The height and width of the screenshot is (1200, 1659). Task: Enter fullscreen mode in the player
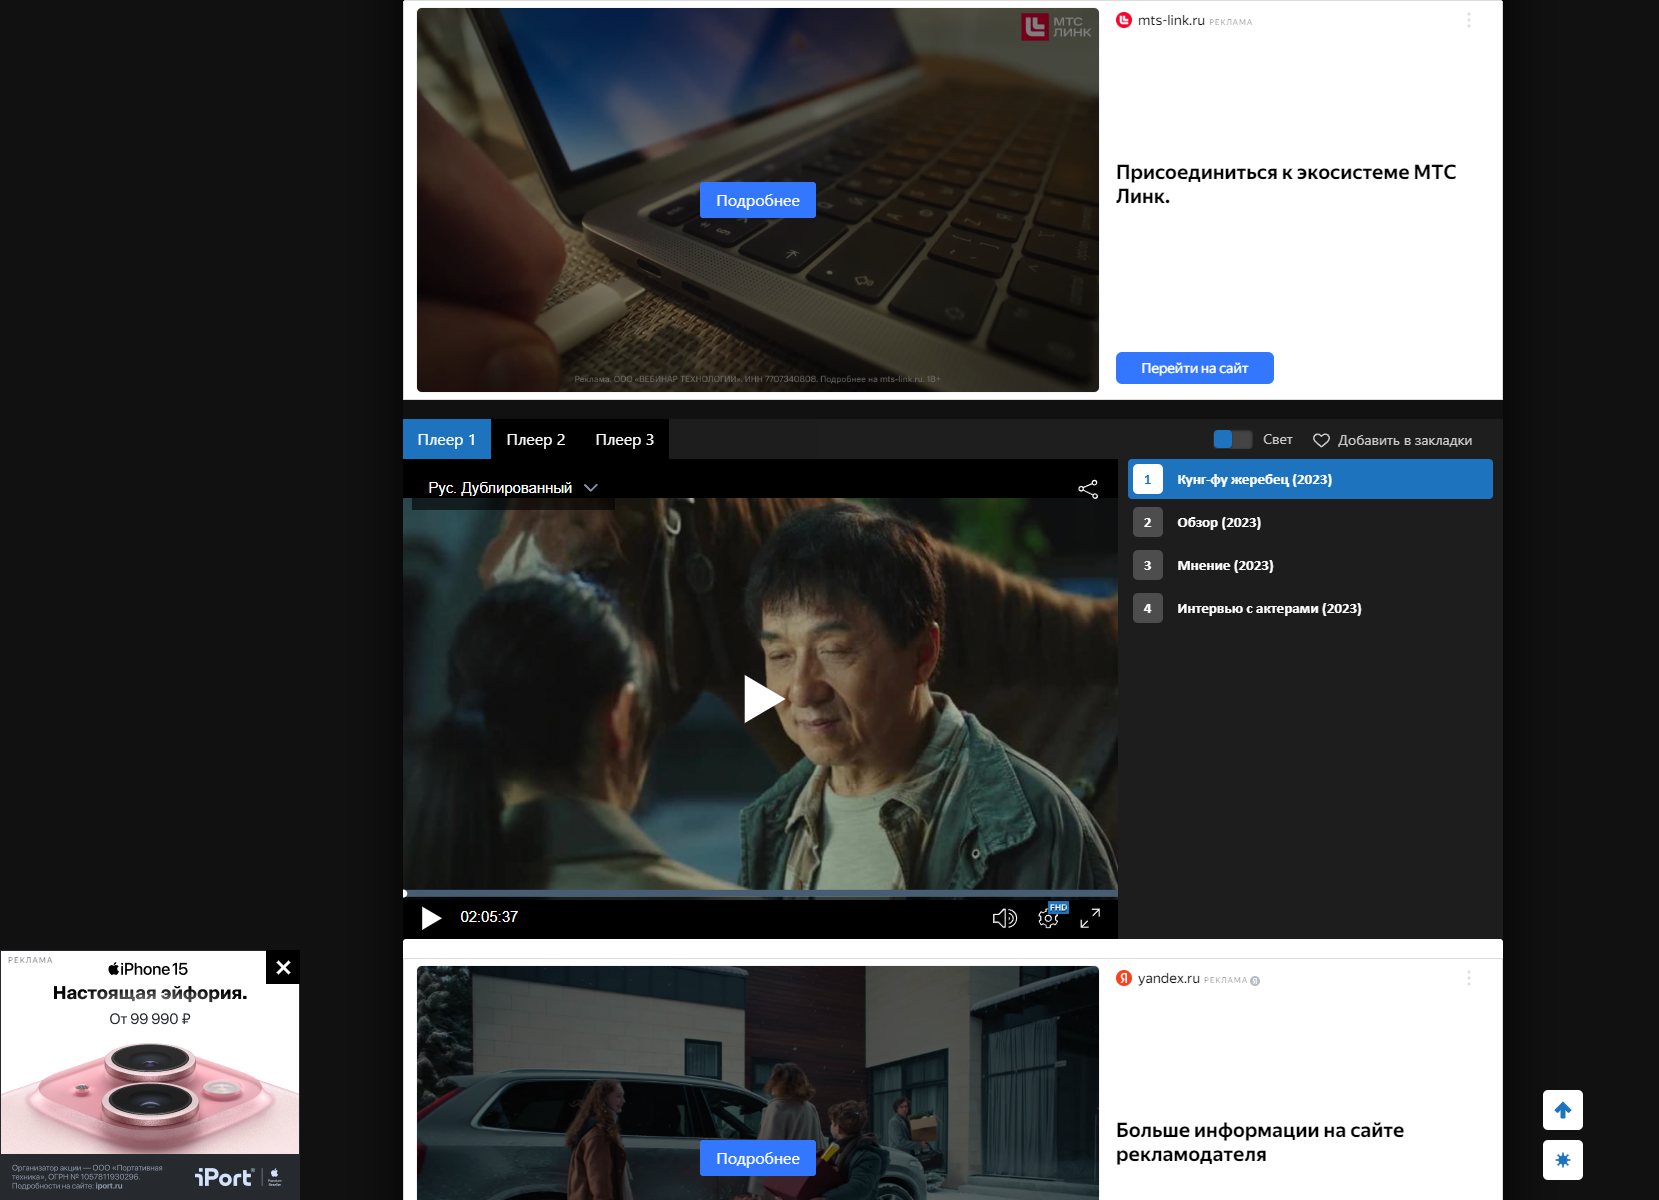pos(1091,918)
